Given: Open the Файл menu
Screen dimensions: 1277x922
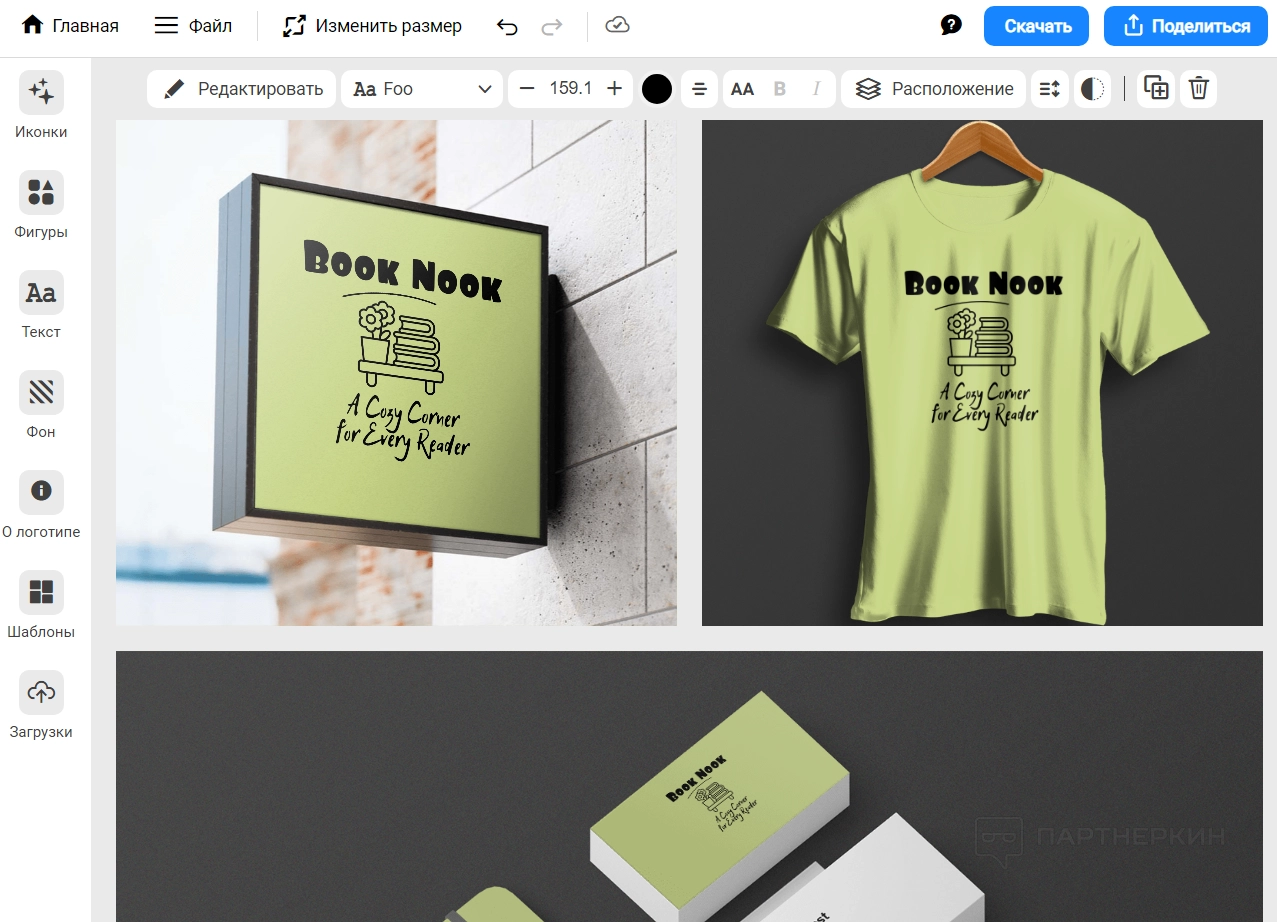Looking at the screenshot, I should 193,26.
